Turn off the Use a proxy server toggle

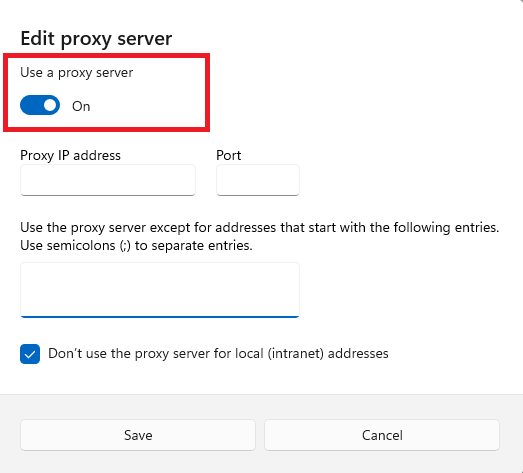click(x=40, y=105)
